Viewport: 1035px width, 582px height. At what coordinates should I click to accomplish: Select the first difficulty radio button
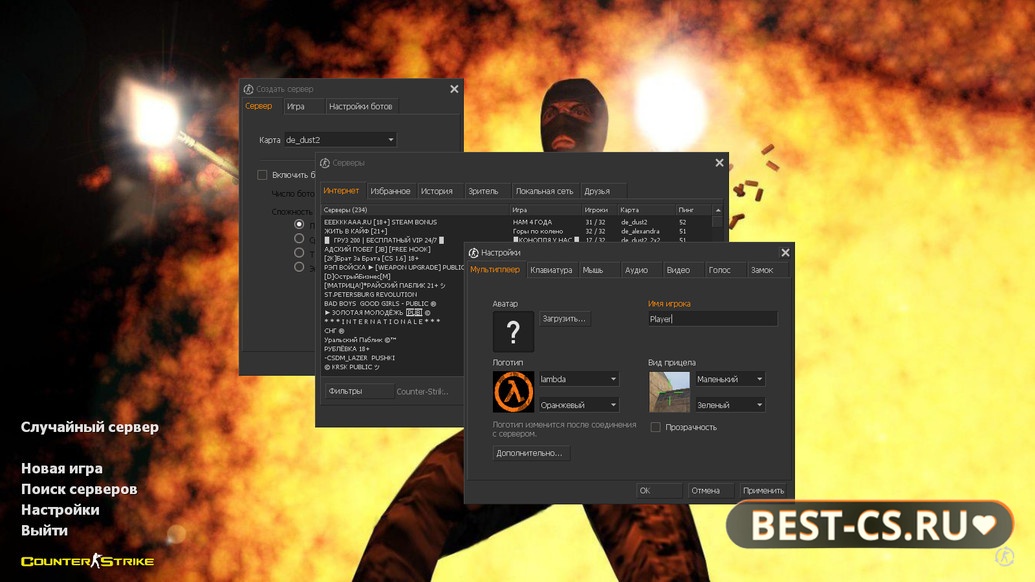[299, 224]
